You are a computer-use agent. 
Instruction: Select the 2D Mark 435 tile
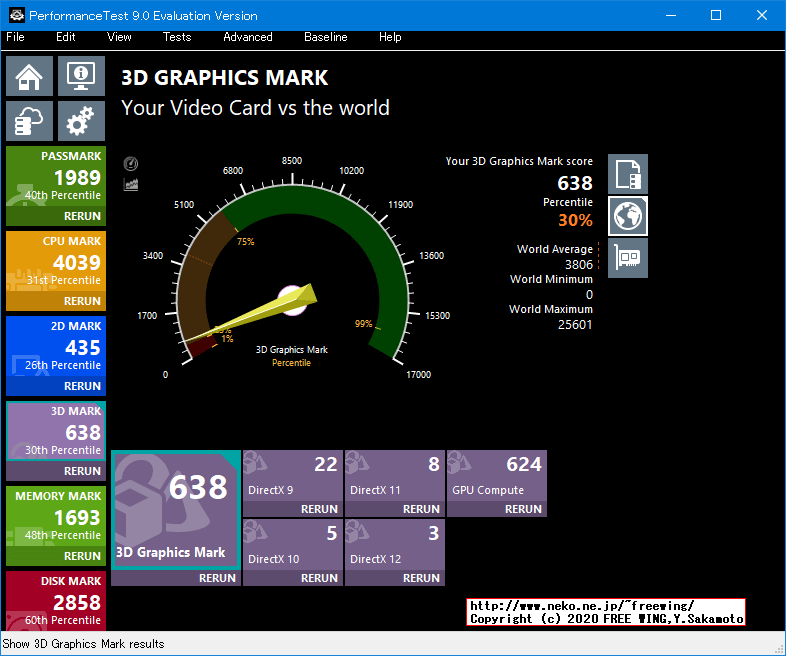click(56, 347)
